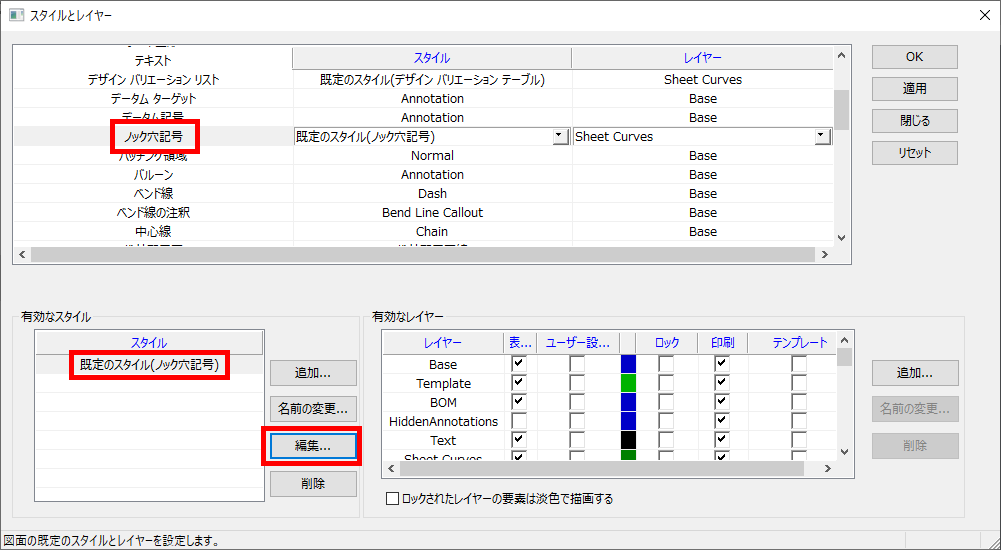Check the 表示 checkbox for HiddenAnnotations layer
Screen dimensions: 1001x550
519,421
